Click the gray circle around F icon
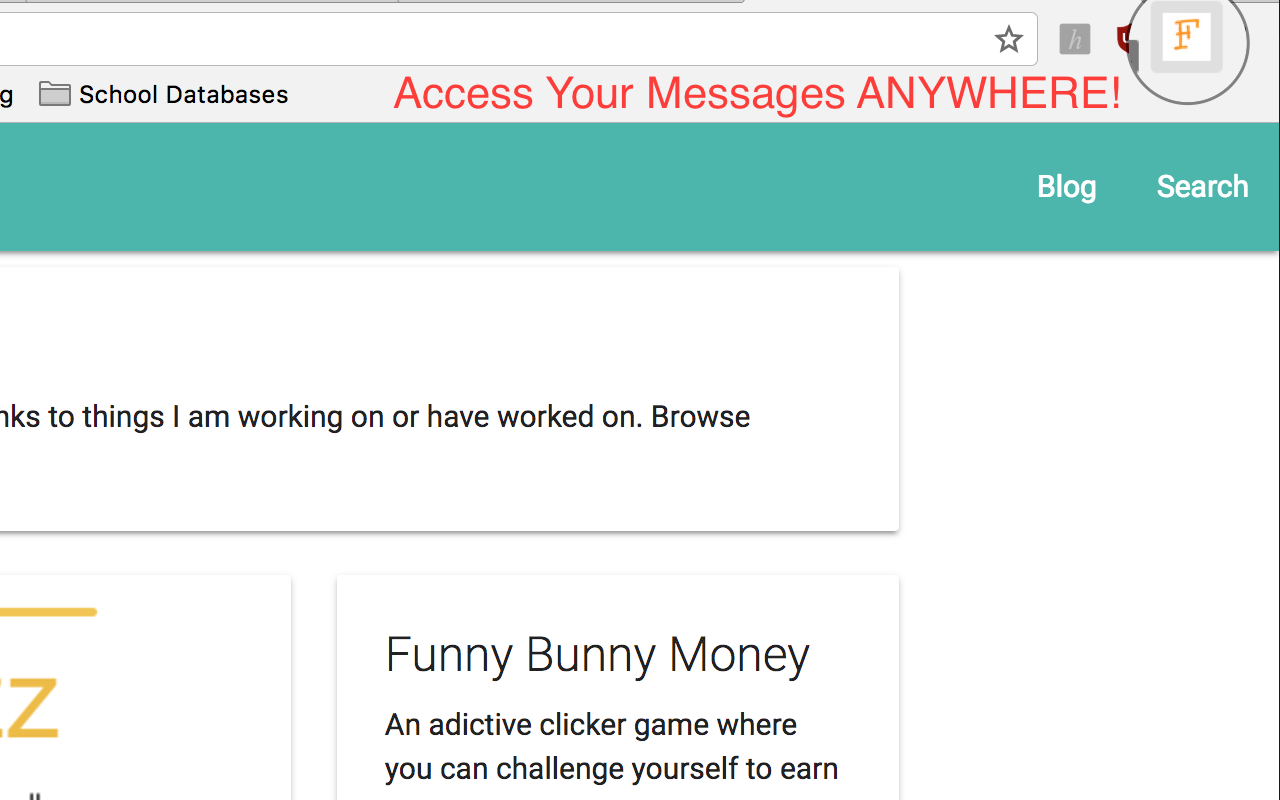This screenshot has width=1280, height=800. pos(1186,42)
